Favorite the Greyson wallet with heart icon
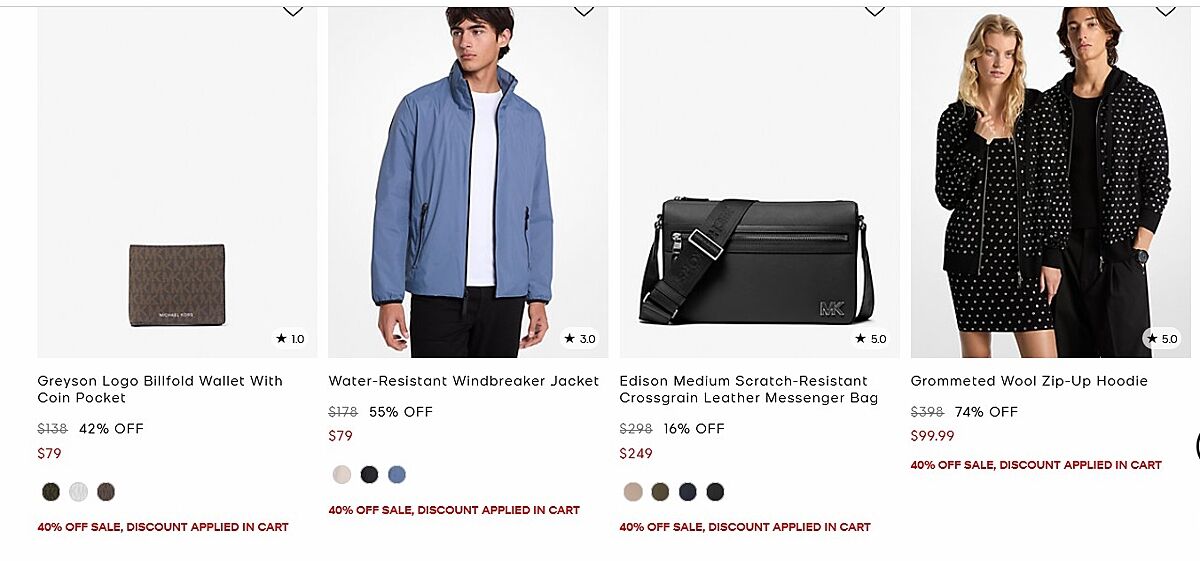Viewport: 1200px width, 561px height. pyautogui.click(x=292, y=11)
